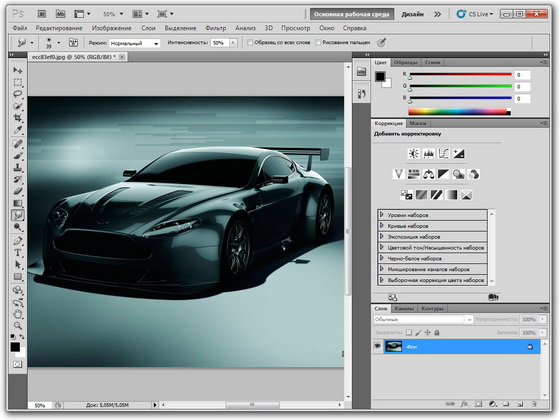Image resolution: width=560 pixels, height=420 pixels.
Task: Toggle lock position in Layers panel
Action: (x=428, y=332)
